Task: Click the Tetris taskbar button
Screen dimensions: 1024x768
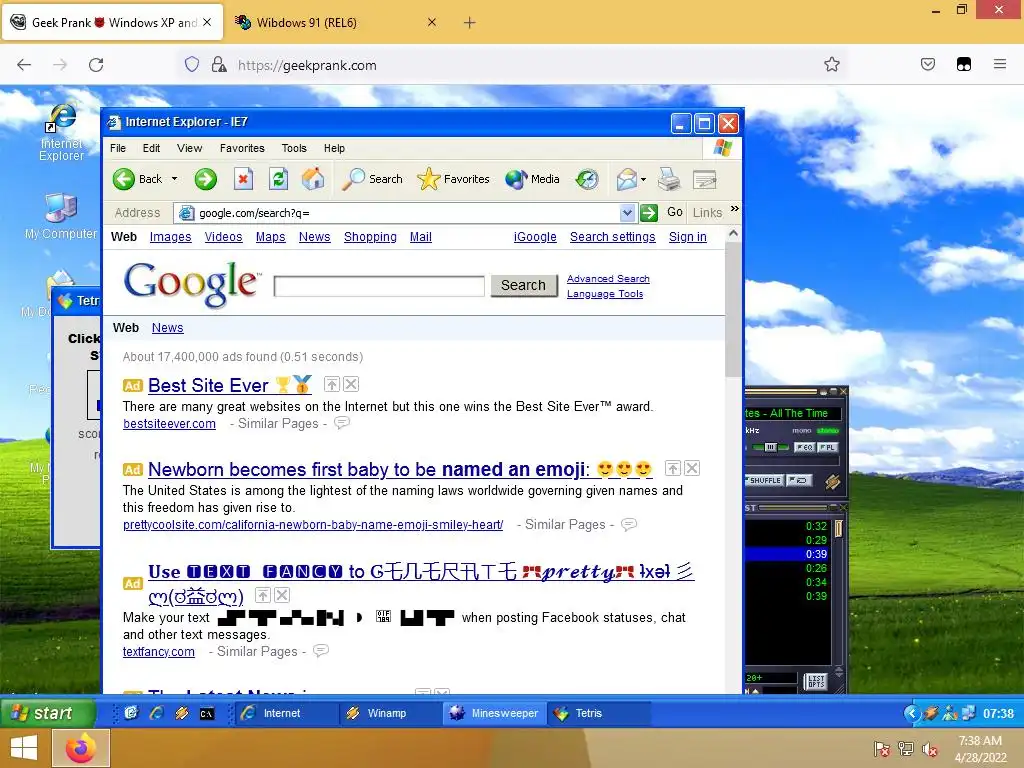Action: (599, 713)
